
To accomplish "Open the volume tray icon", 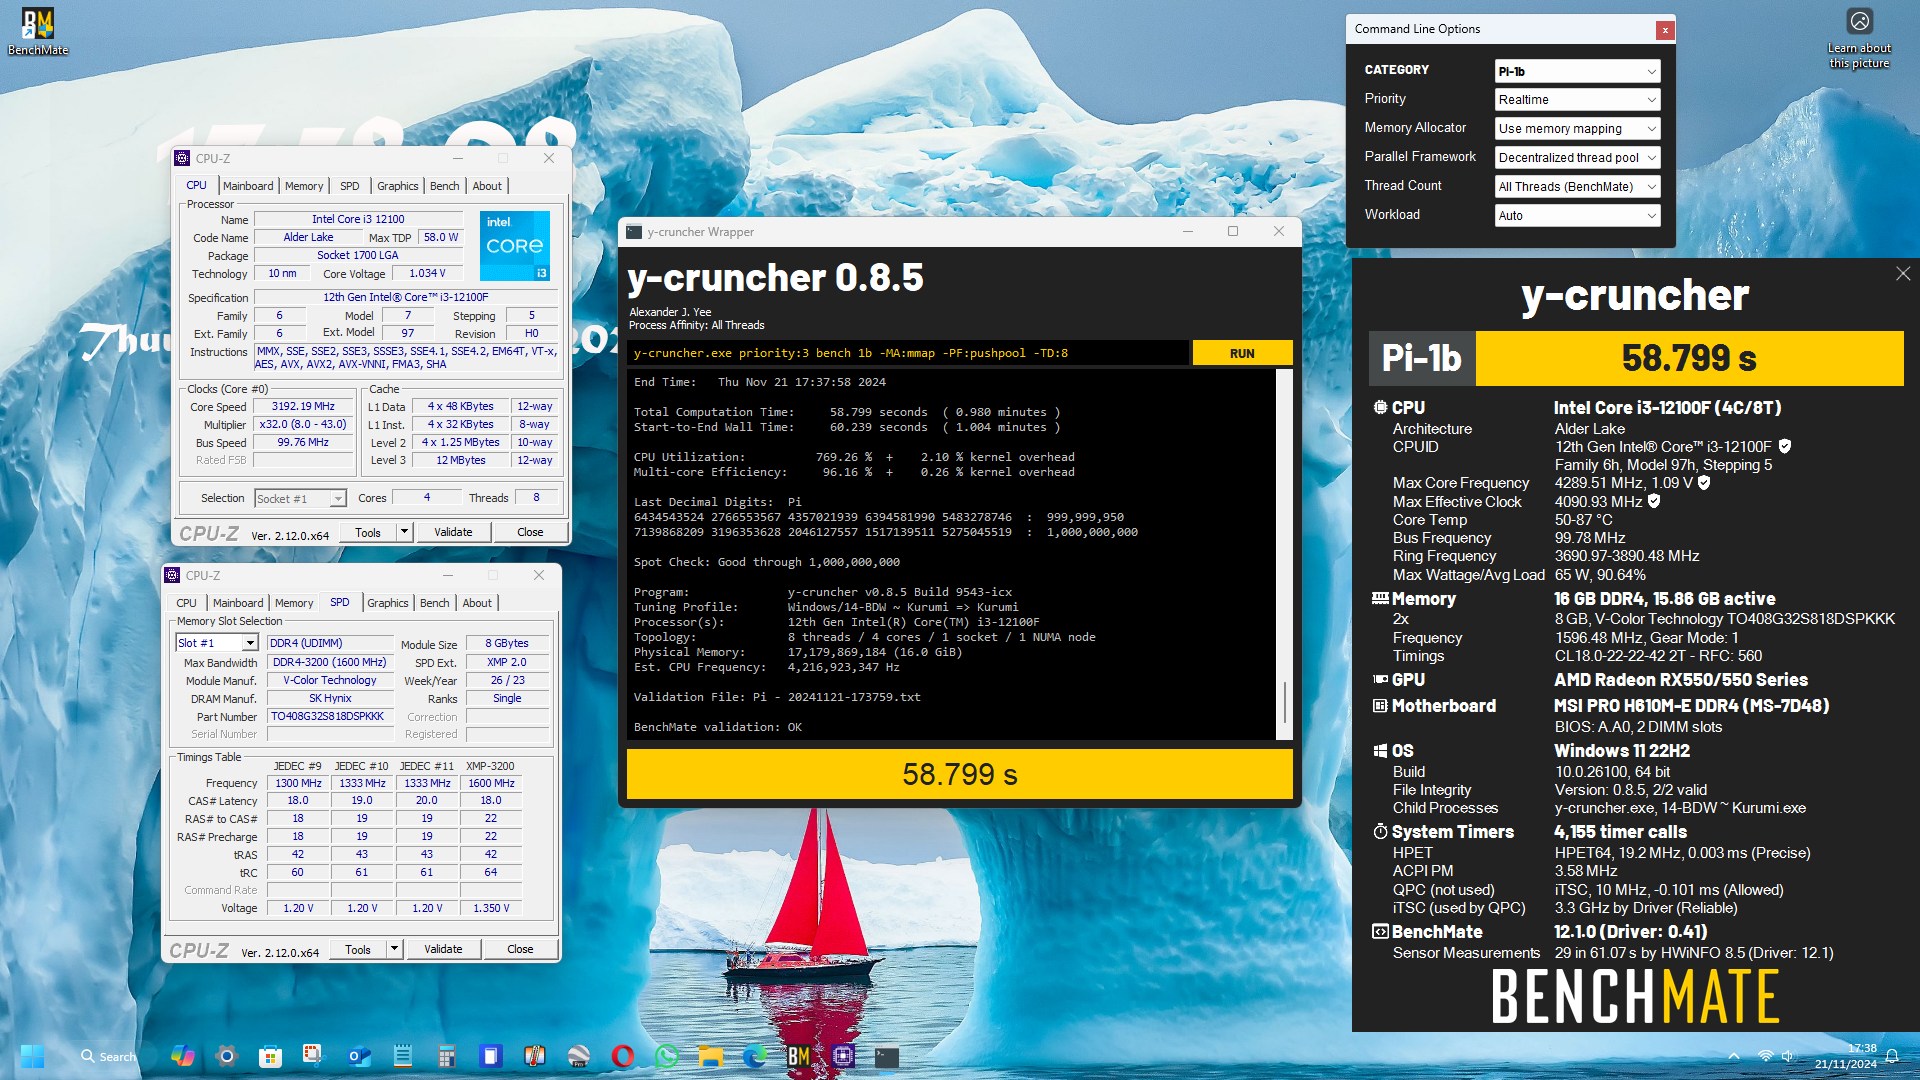I will click(1788, 1056).
